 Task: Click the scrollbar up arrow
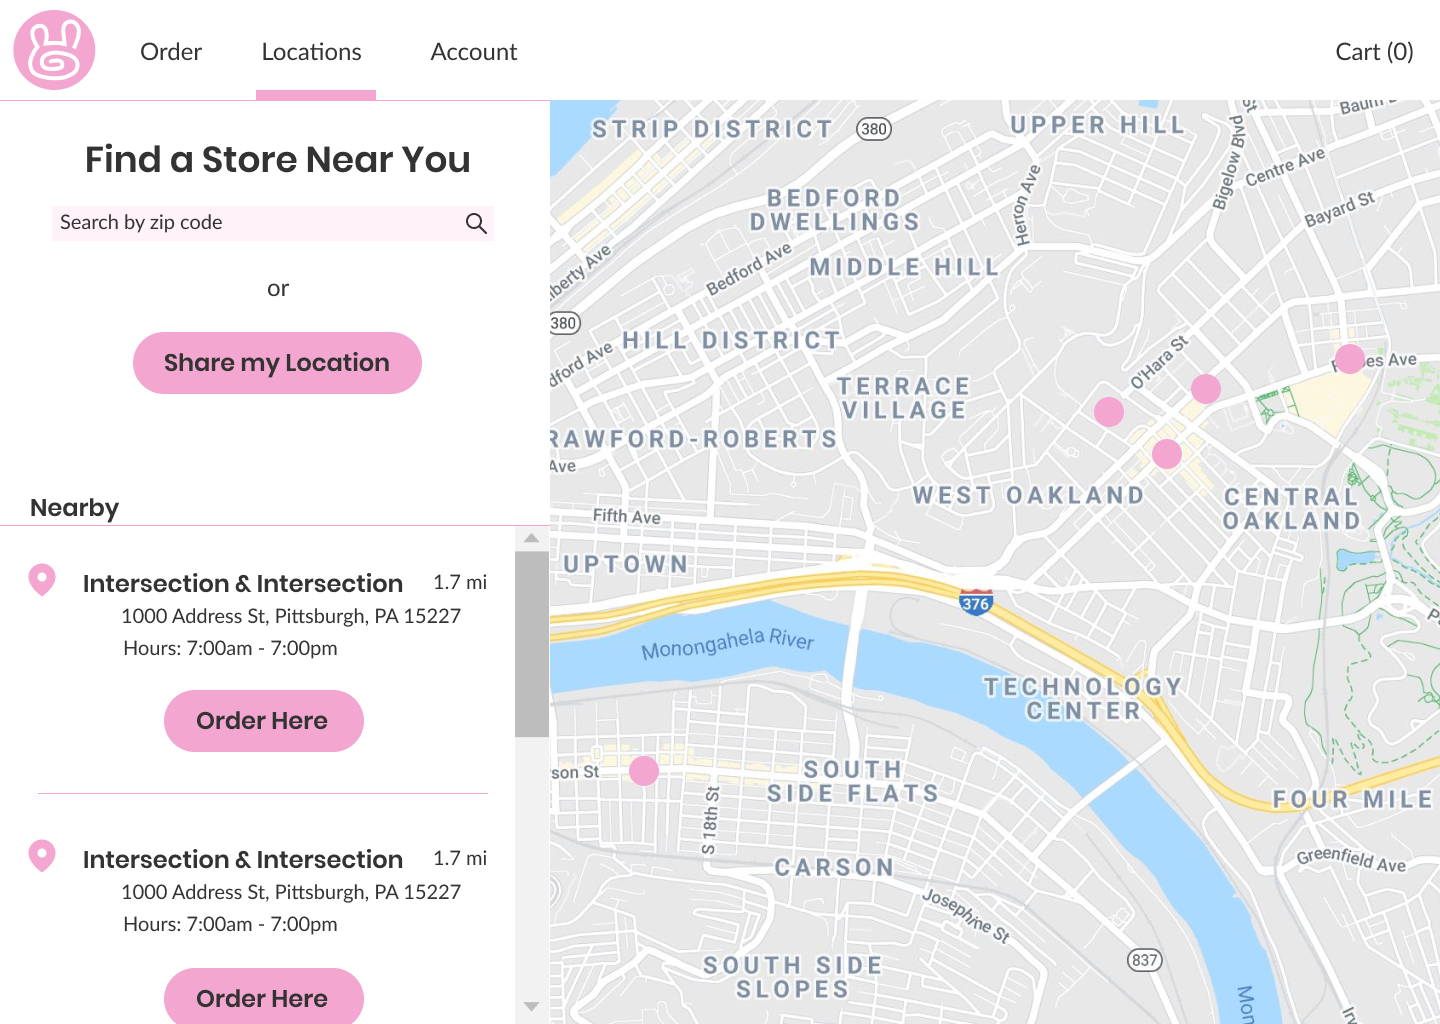[x=532, y=538]
